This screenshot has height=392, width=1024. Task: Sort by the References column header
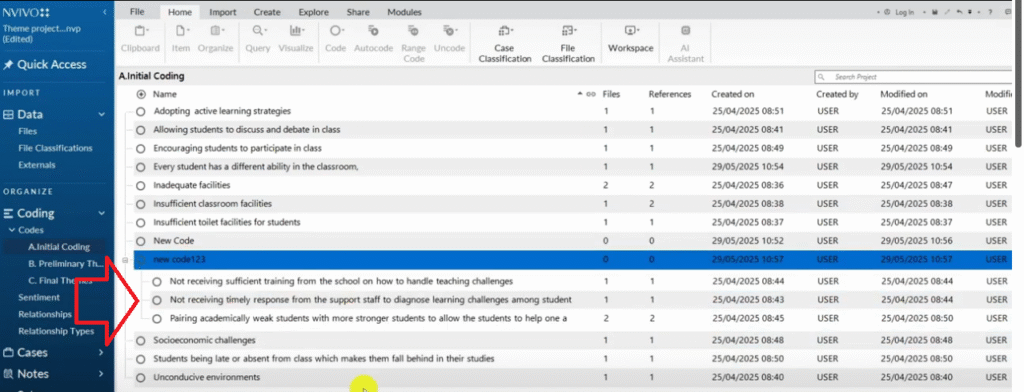coord(669,95)
